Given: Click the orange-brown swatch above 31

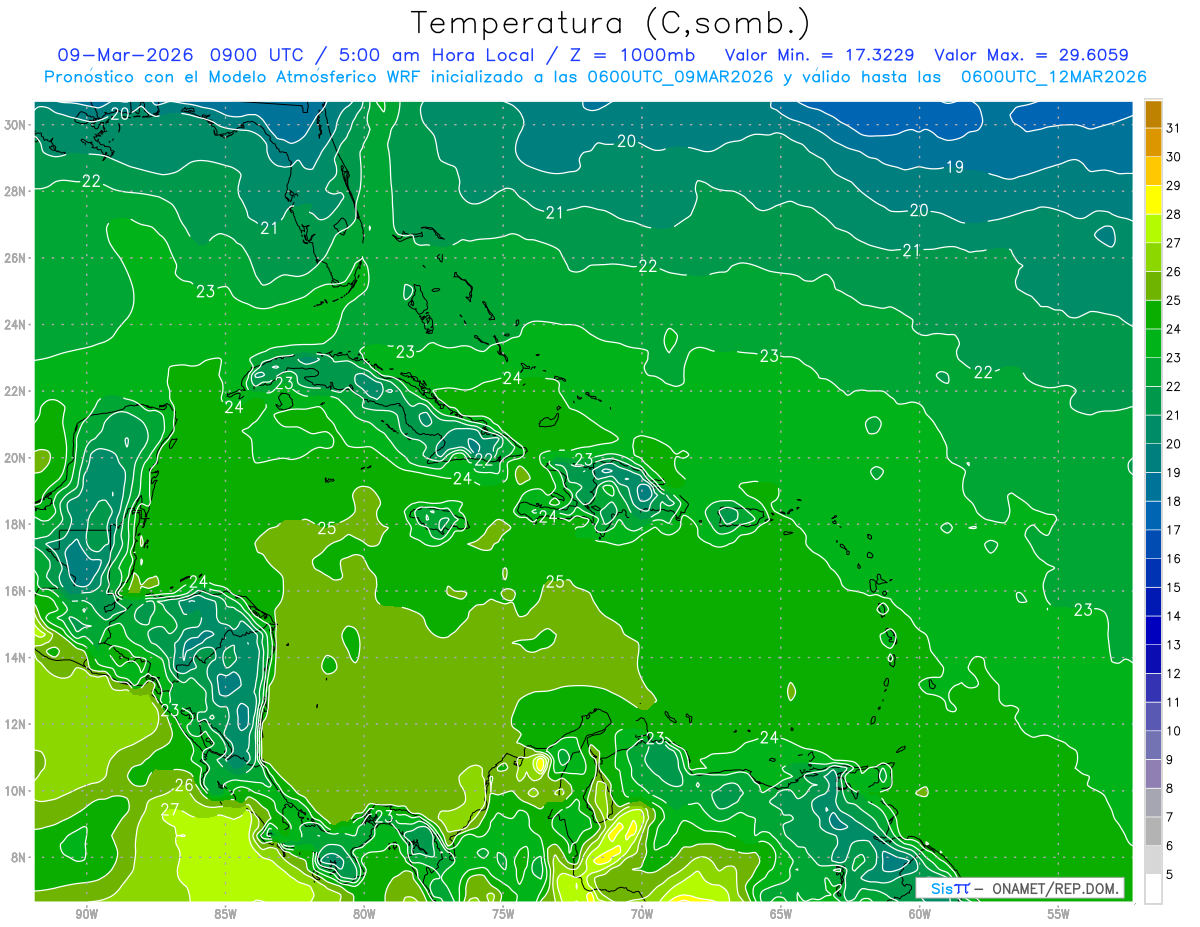Looking at the screenshot, I should pos(1153,114).
